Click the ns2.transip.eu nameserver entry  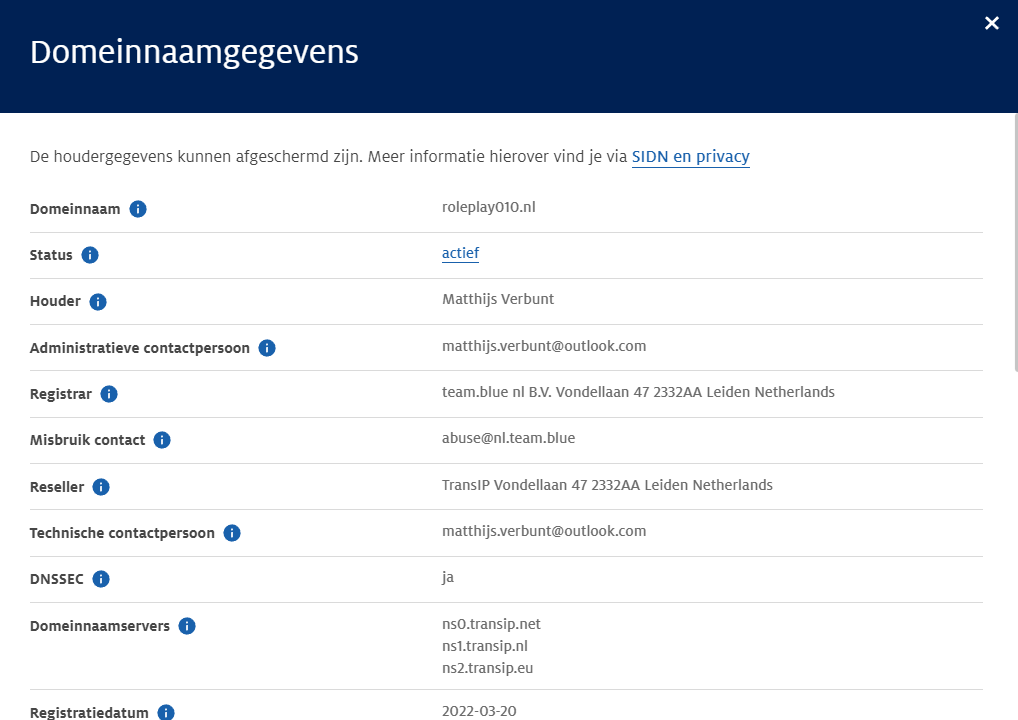click(x=487, y=668)
